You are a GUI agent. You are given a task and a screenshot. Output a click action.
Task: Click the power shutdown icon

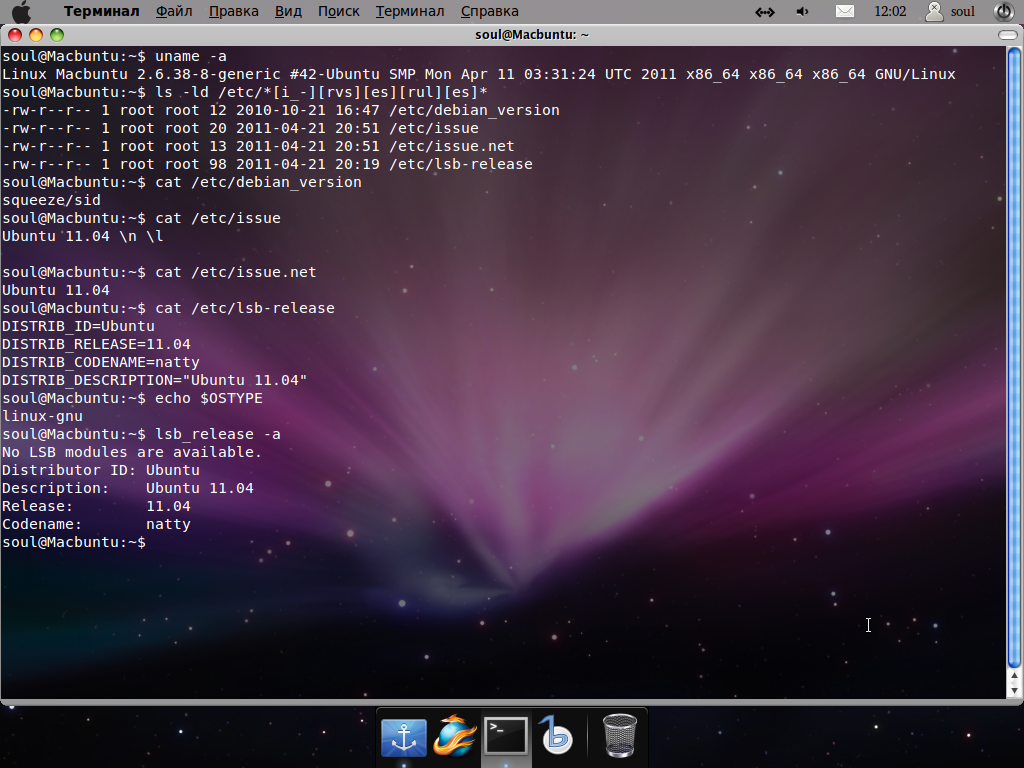coord(1002,12)
